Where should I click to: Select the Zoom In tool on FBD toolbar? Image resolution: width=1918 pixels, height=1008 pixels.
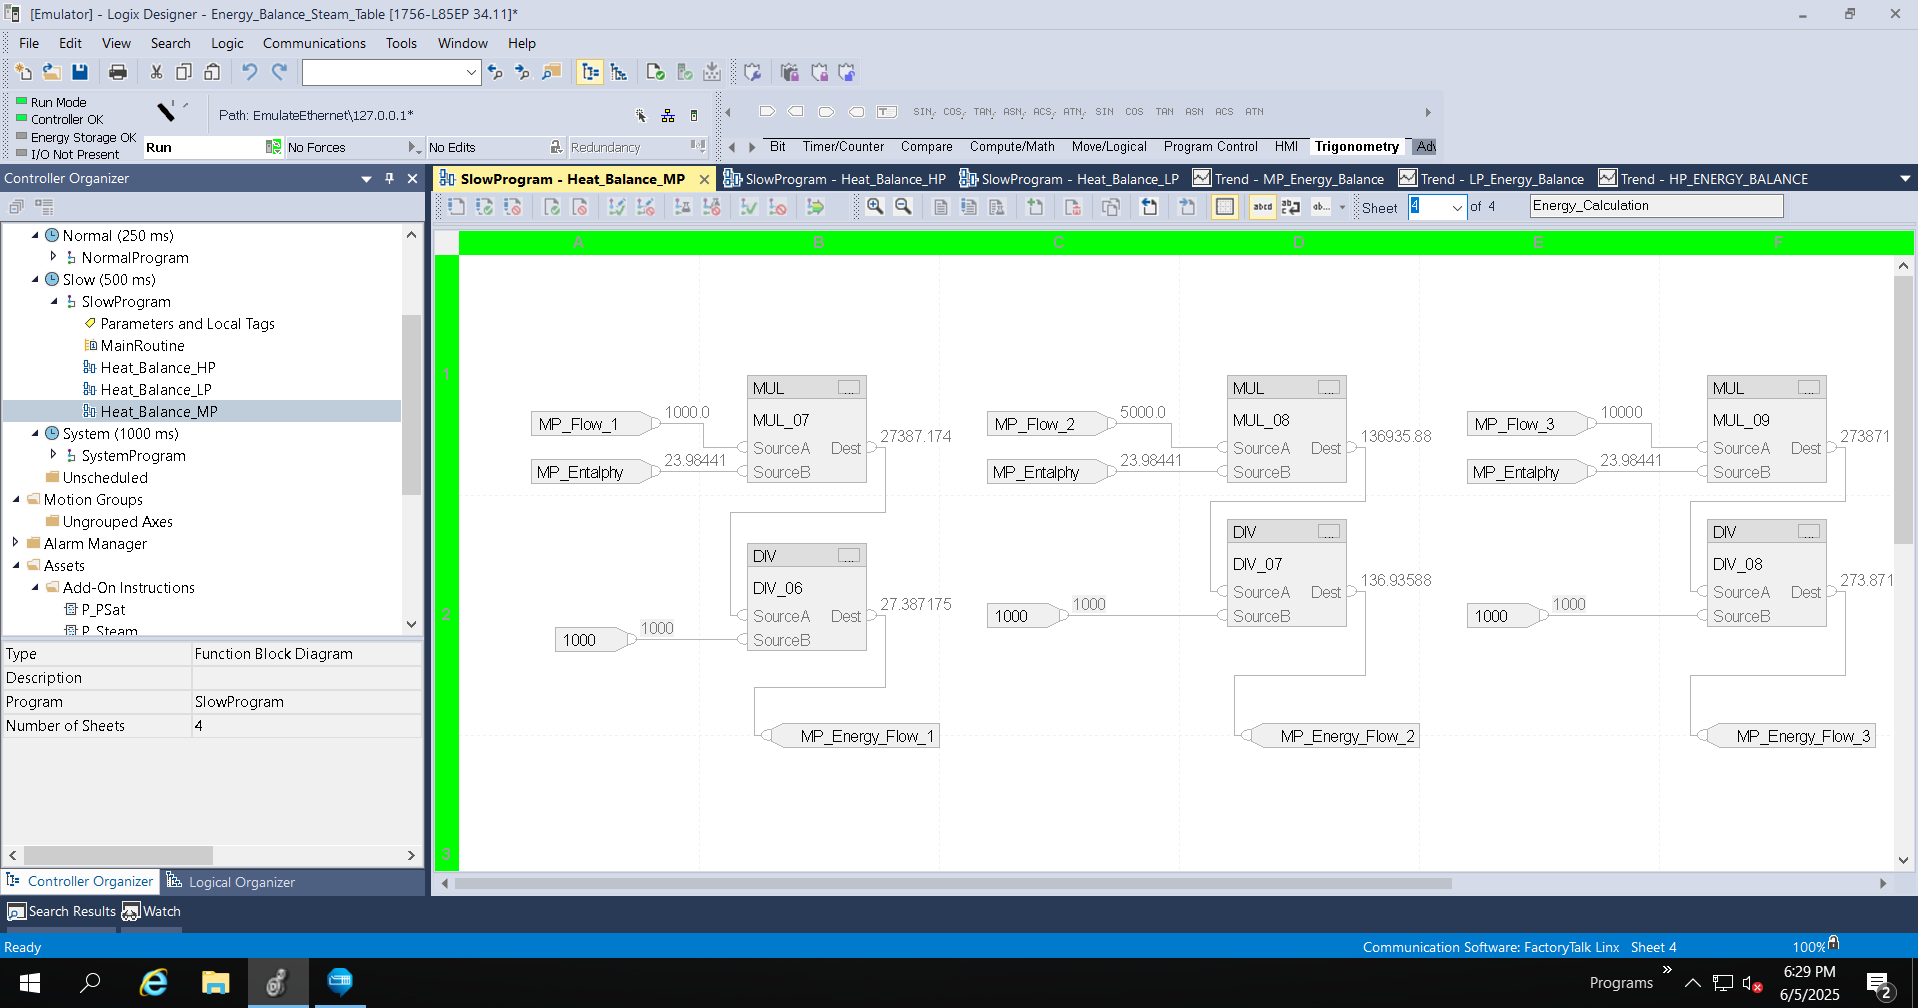pos(875,207)
